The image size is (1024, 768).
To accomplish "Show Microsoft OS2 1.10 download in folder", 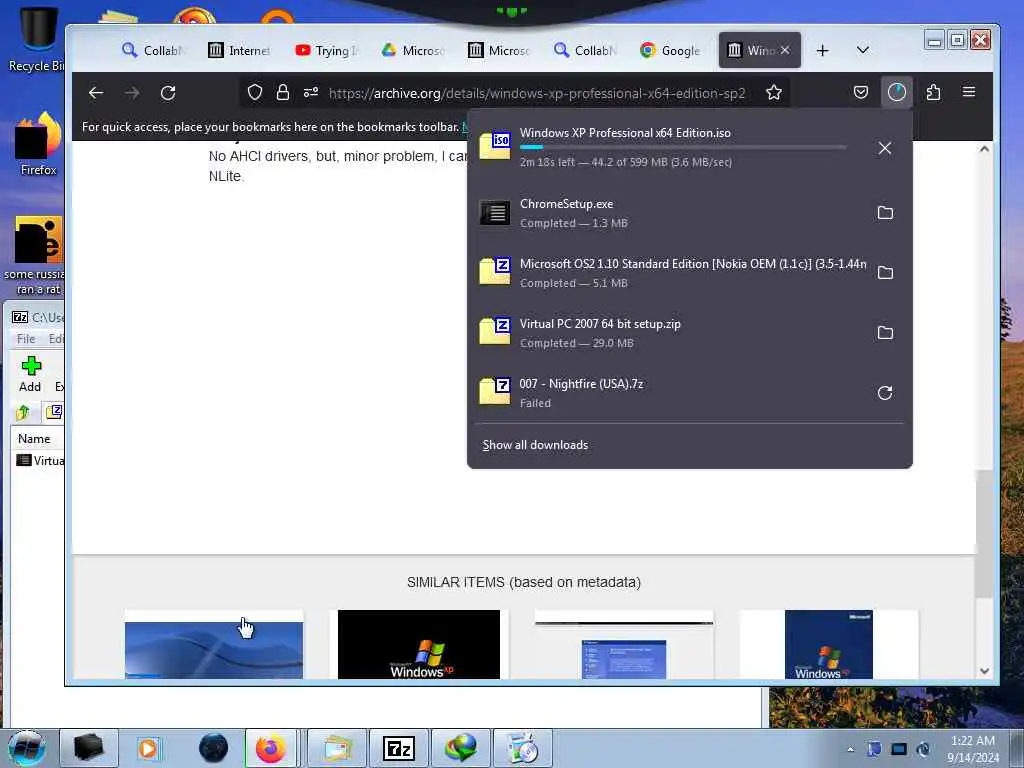I will click(x=885, y=273).
